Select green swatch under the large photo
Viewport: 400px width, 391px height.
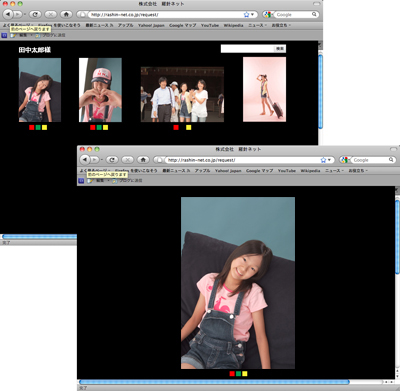tap(238, 374)
